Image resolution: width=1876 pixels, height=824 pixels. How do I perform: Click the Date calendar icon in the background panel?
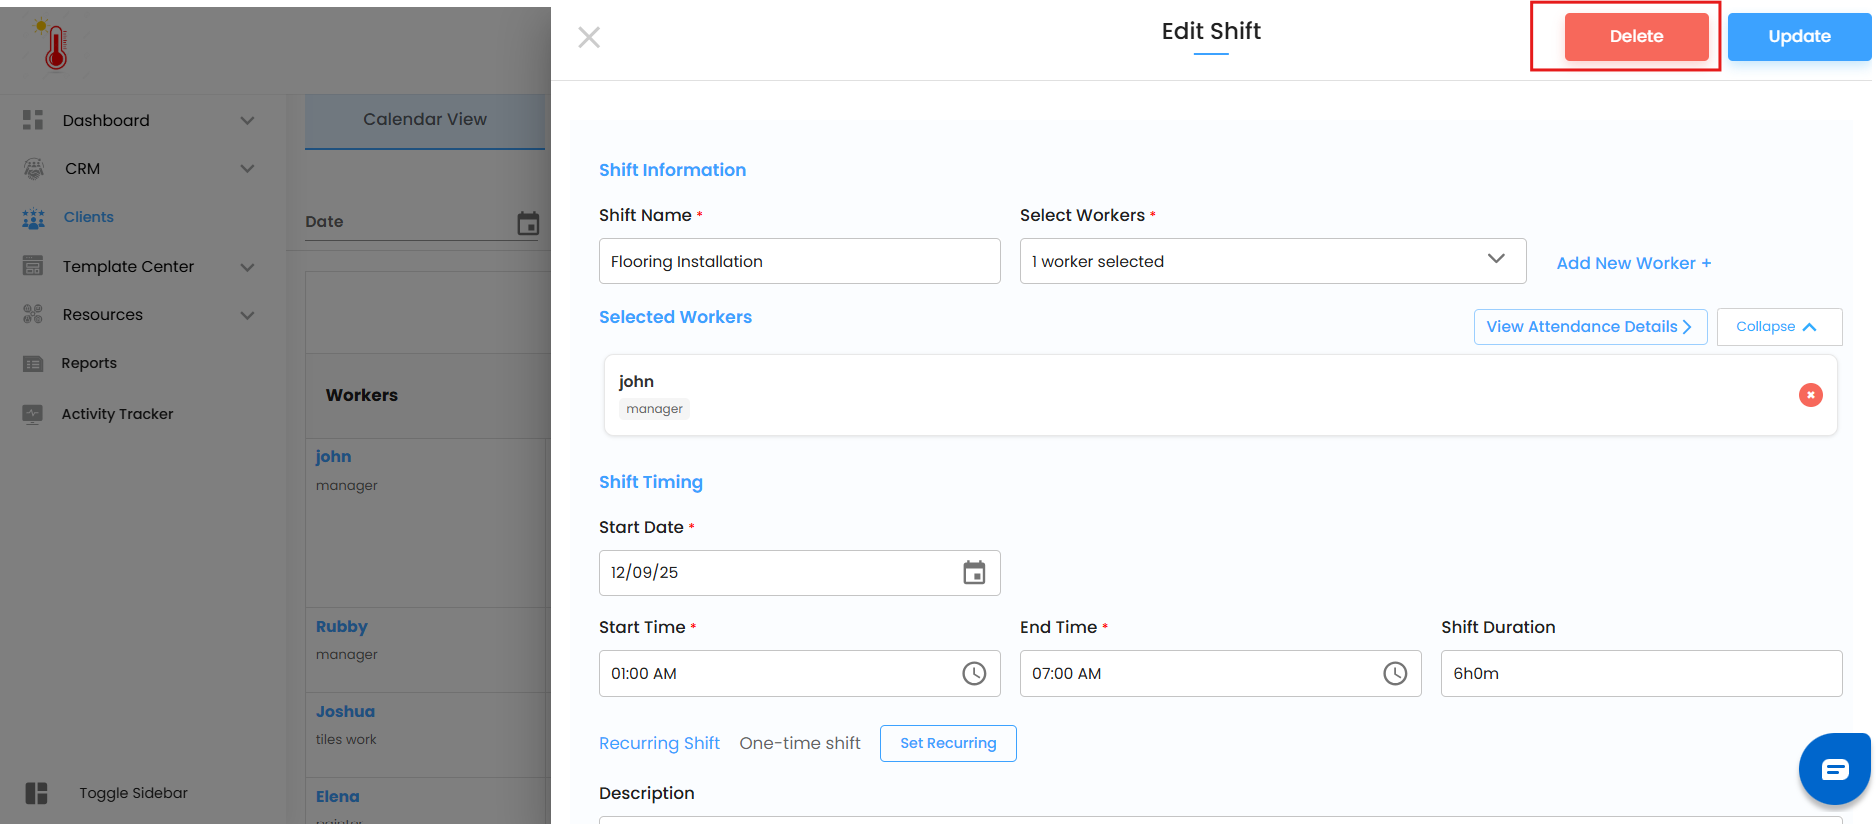coord(528,223)
